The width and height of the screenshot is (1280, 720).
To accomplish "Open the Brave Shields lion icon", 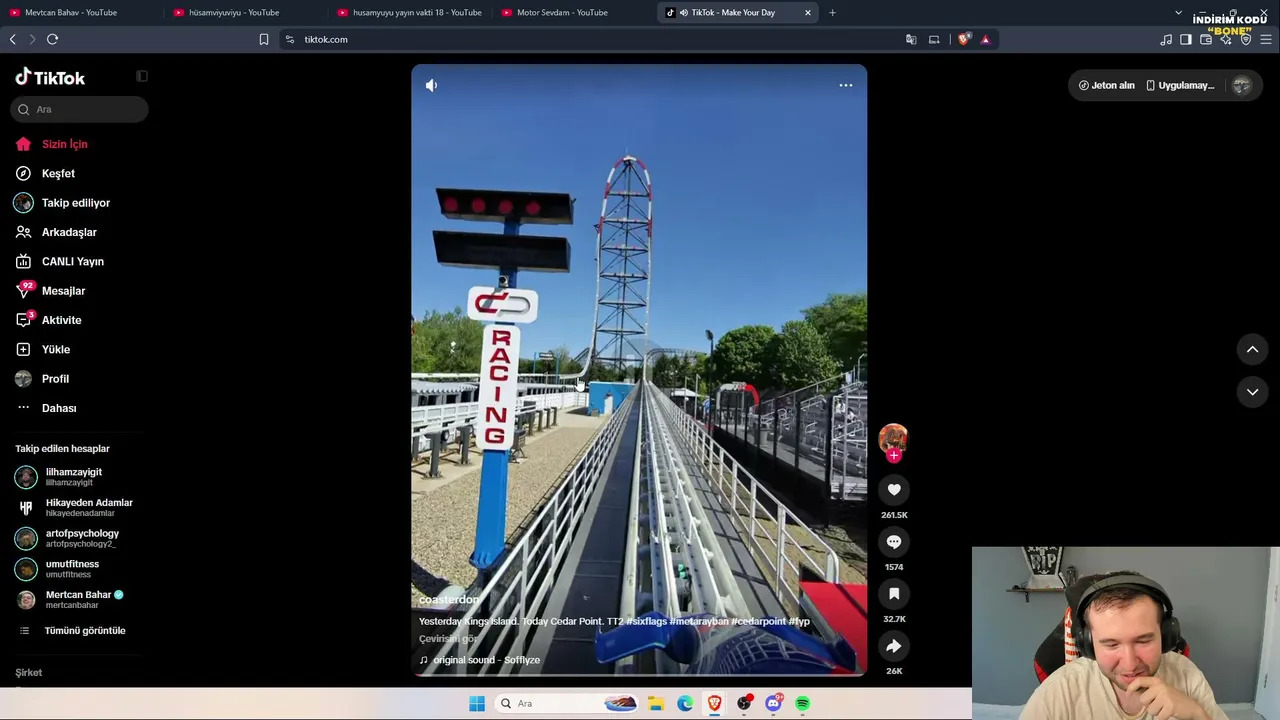I will coord(964,39).
